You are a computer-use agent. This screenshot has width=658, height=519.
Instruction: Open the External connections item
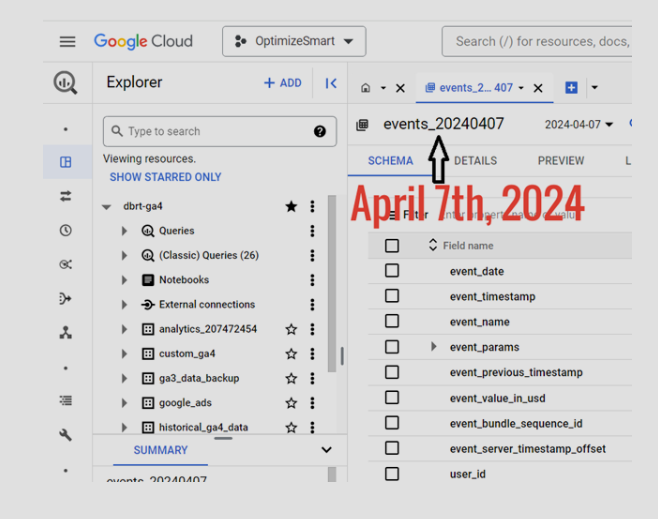click(206, 305)
